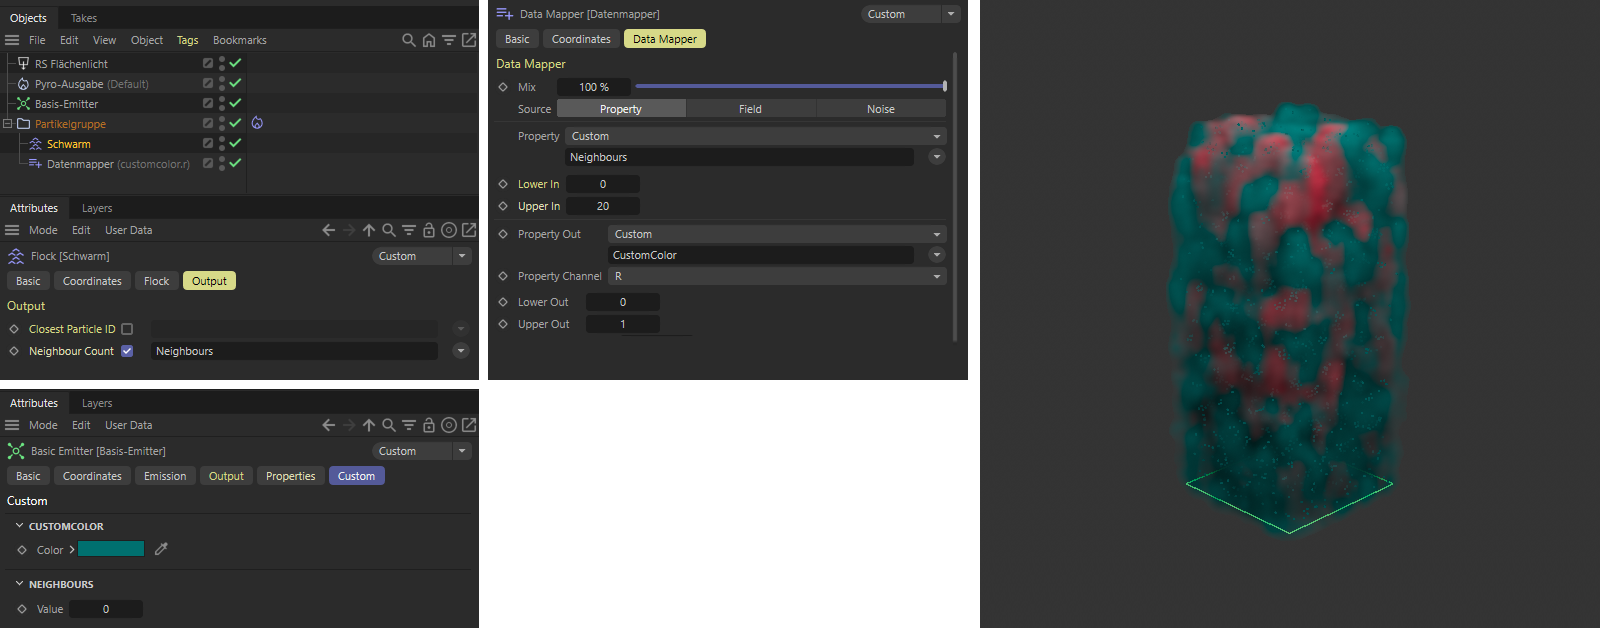1600x628 pixels.
Task: Expand the Color swatch arrow
Action: point(71,550)
